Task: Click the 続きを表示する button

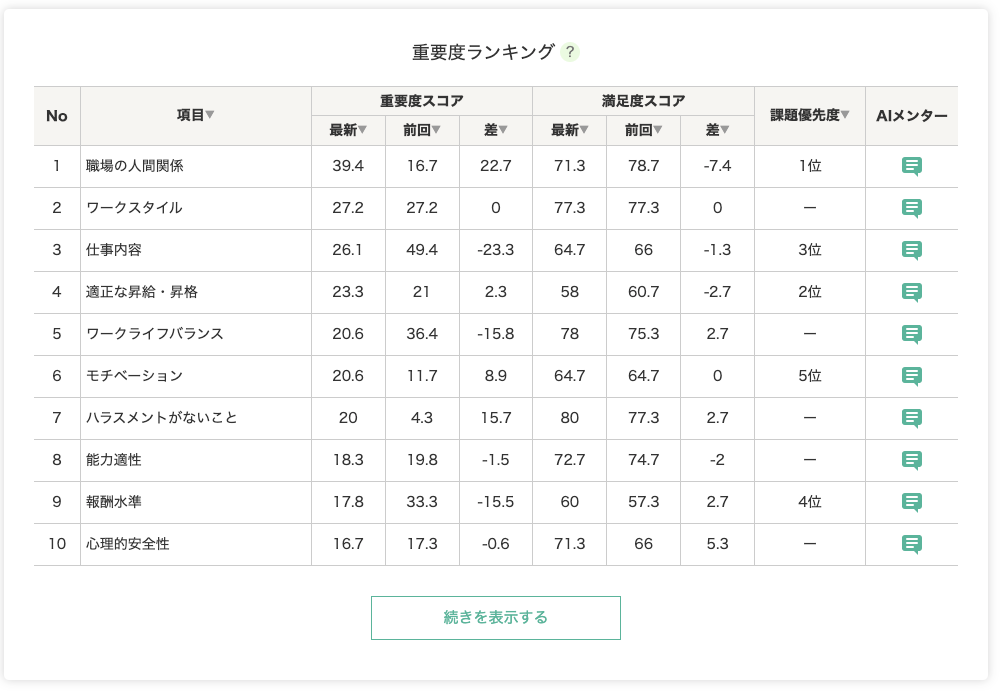Action: pyautogui.click(x=496, y=618)
